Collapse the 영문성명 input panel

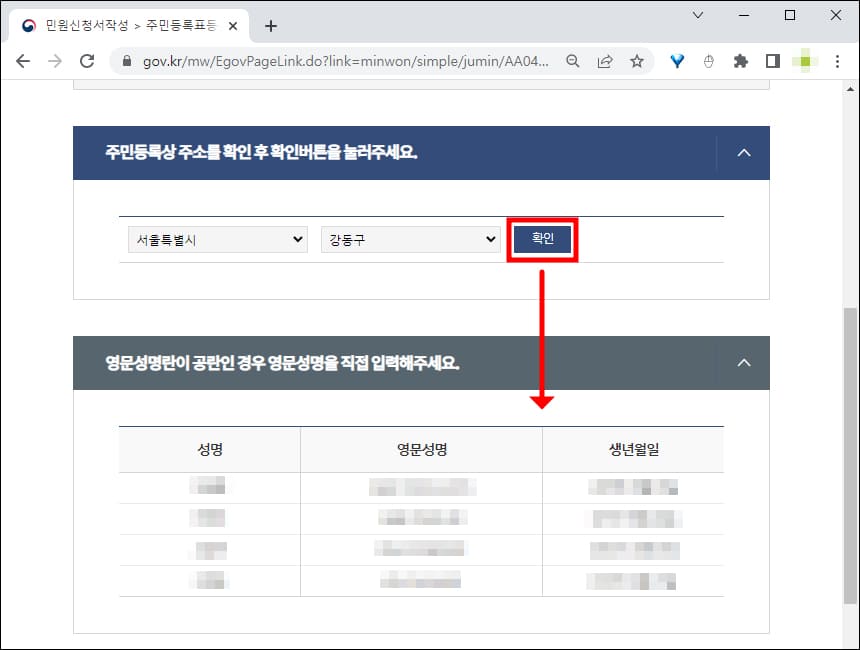743,362
